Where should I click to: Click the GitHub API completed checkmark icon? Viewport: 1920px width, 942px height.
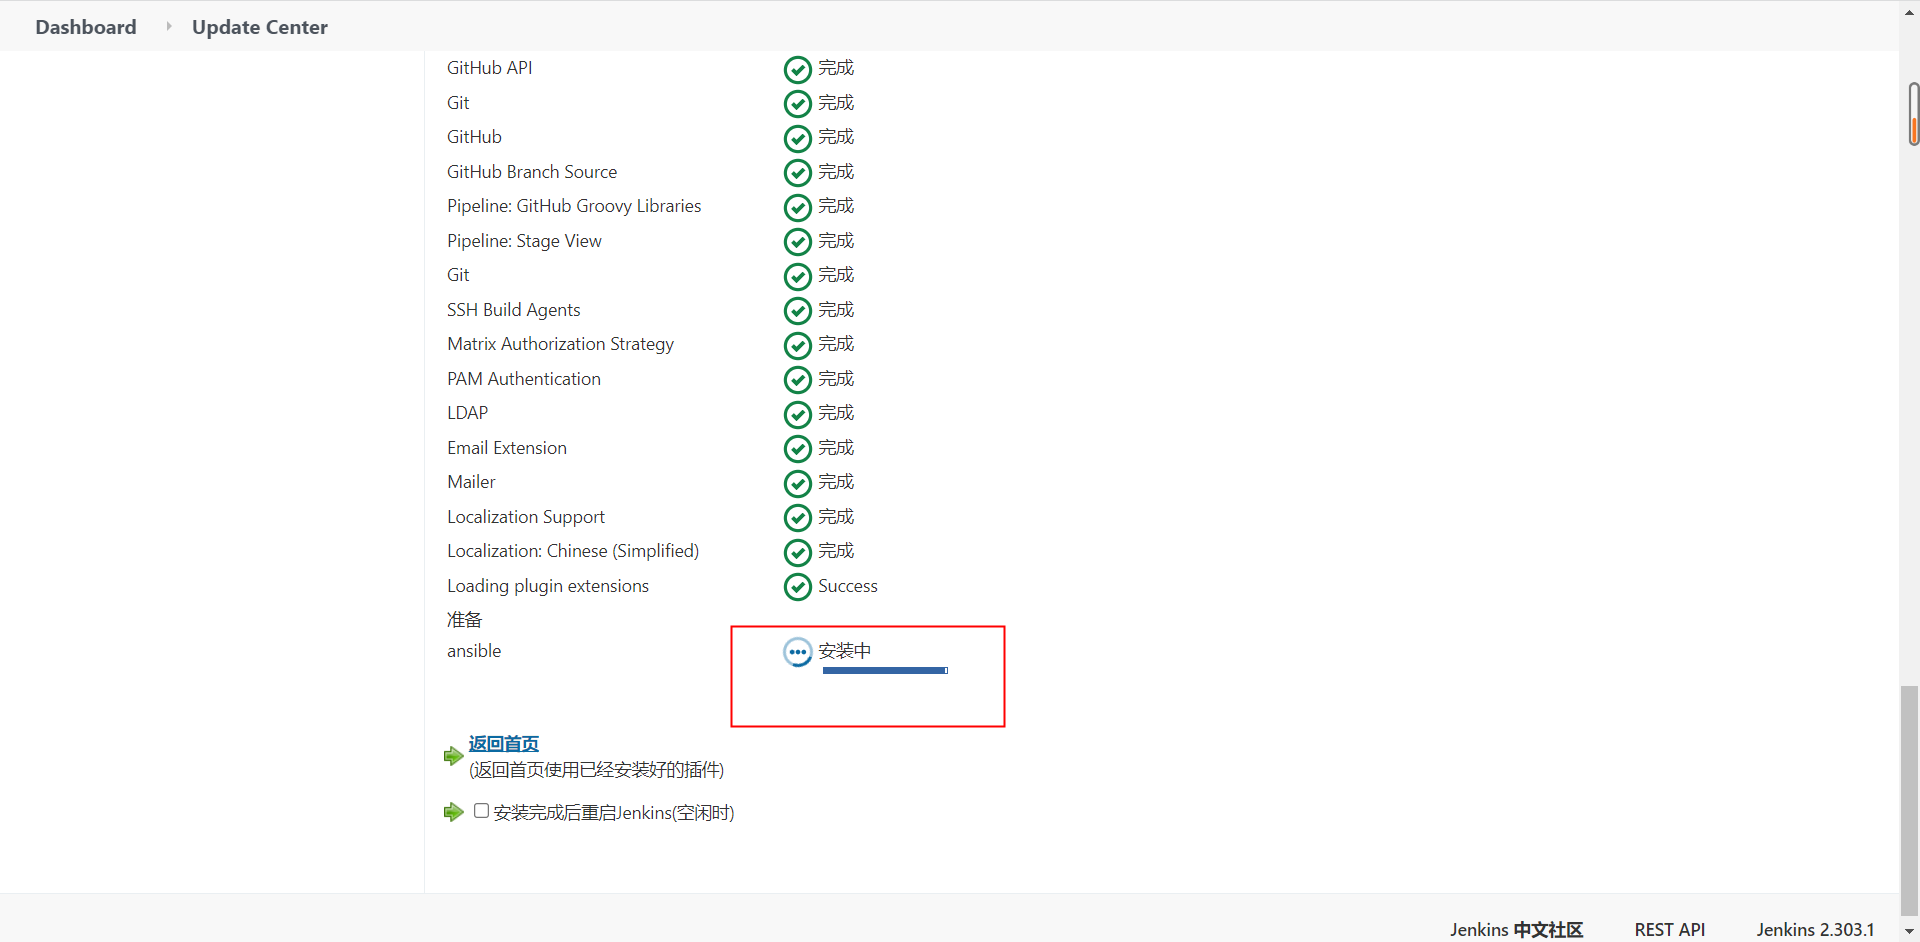click(x=797, y=69)
